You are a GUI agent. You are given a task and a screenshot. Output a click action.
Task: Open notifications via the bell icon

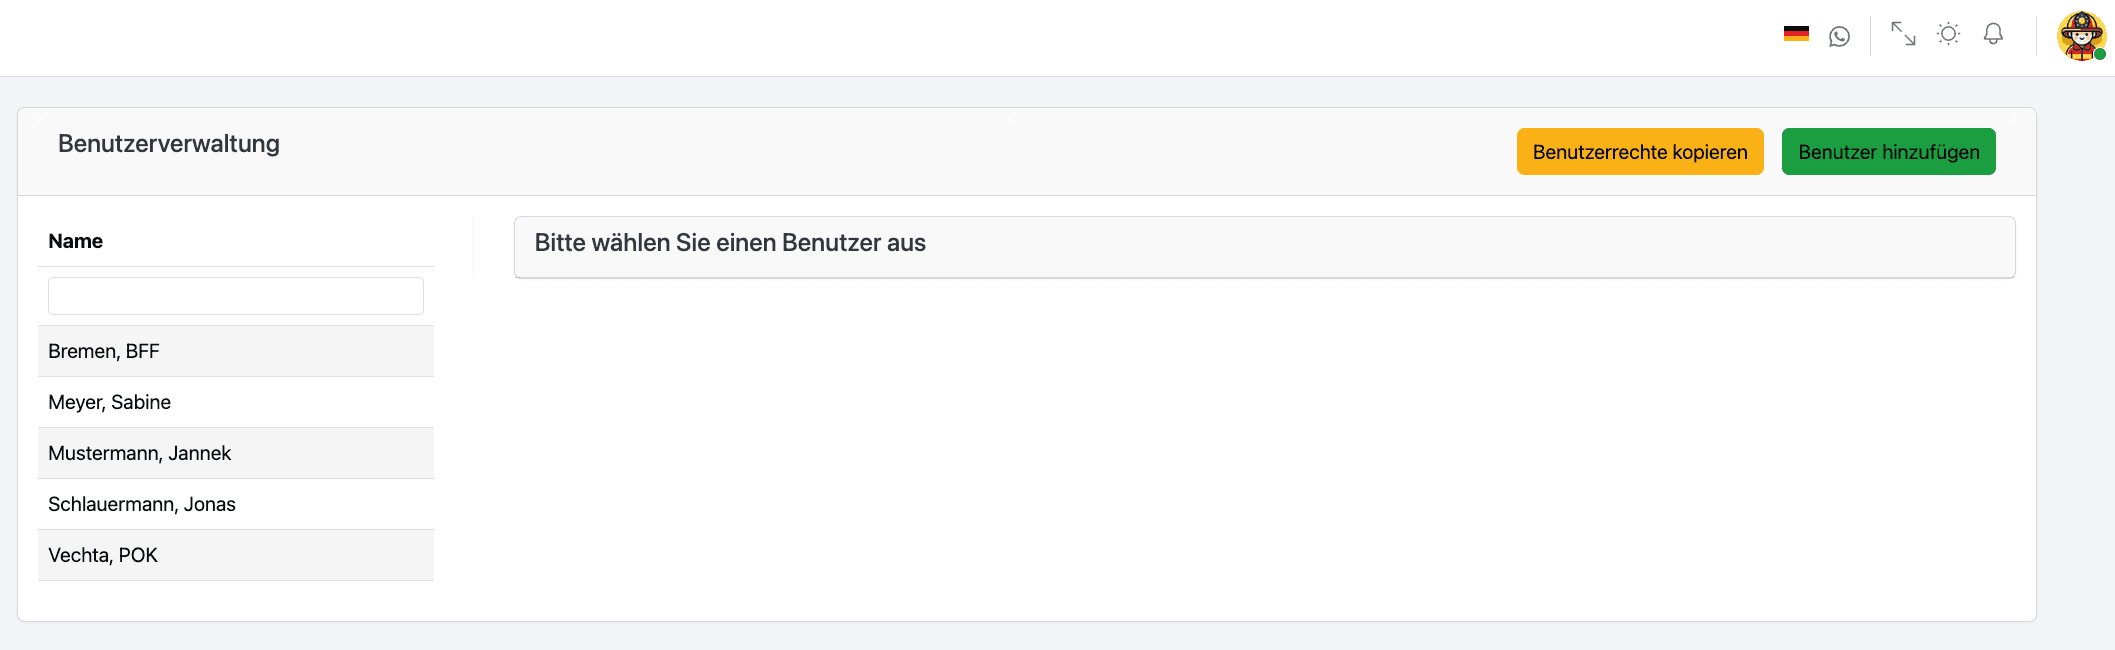tap(1993, 34)
